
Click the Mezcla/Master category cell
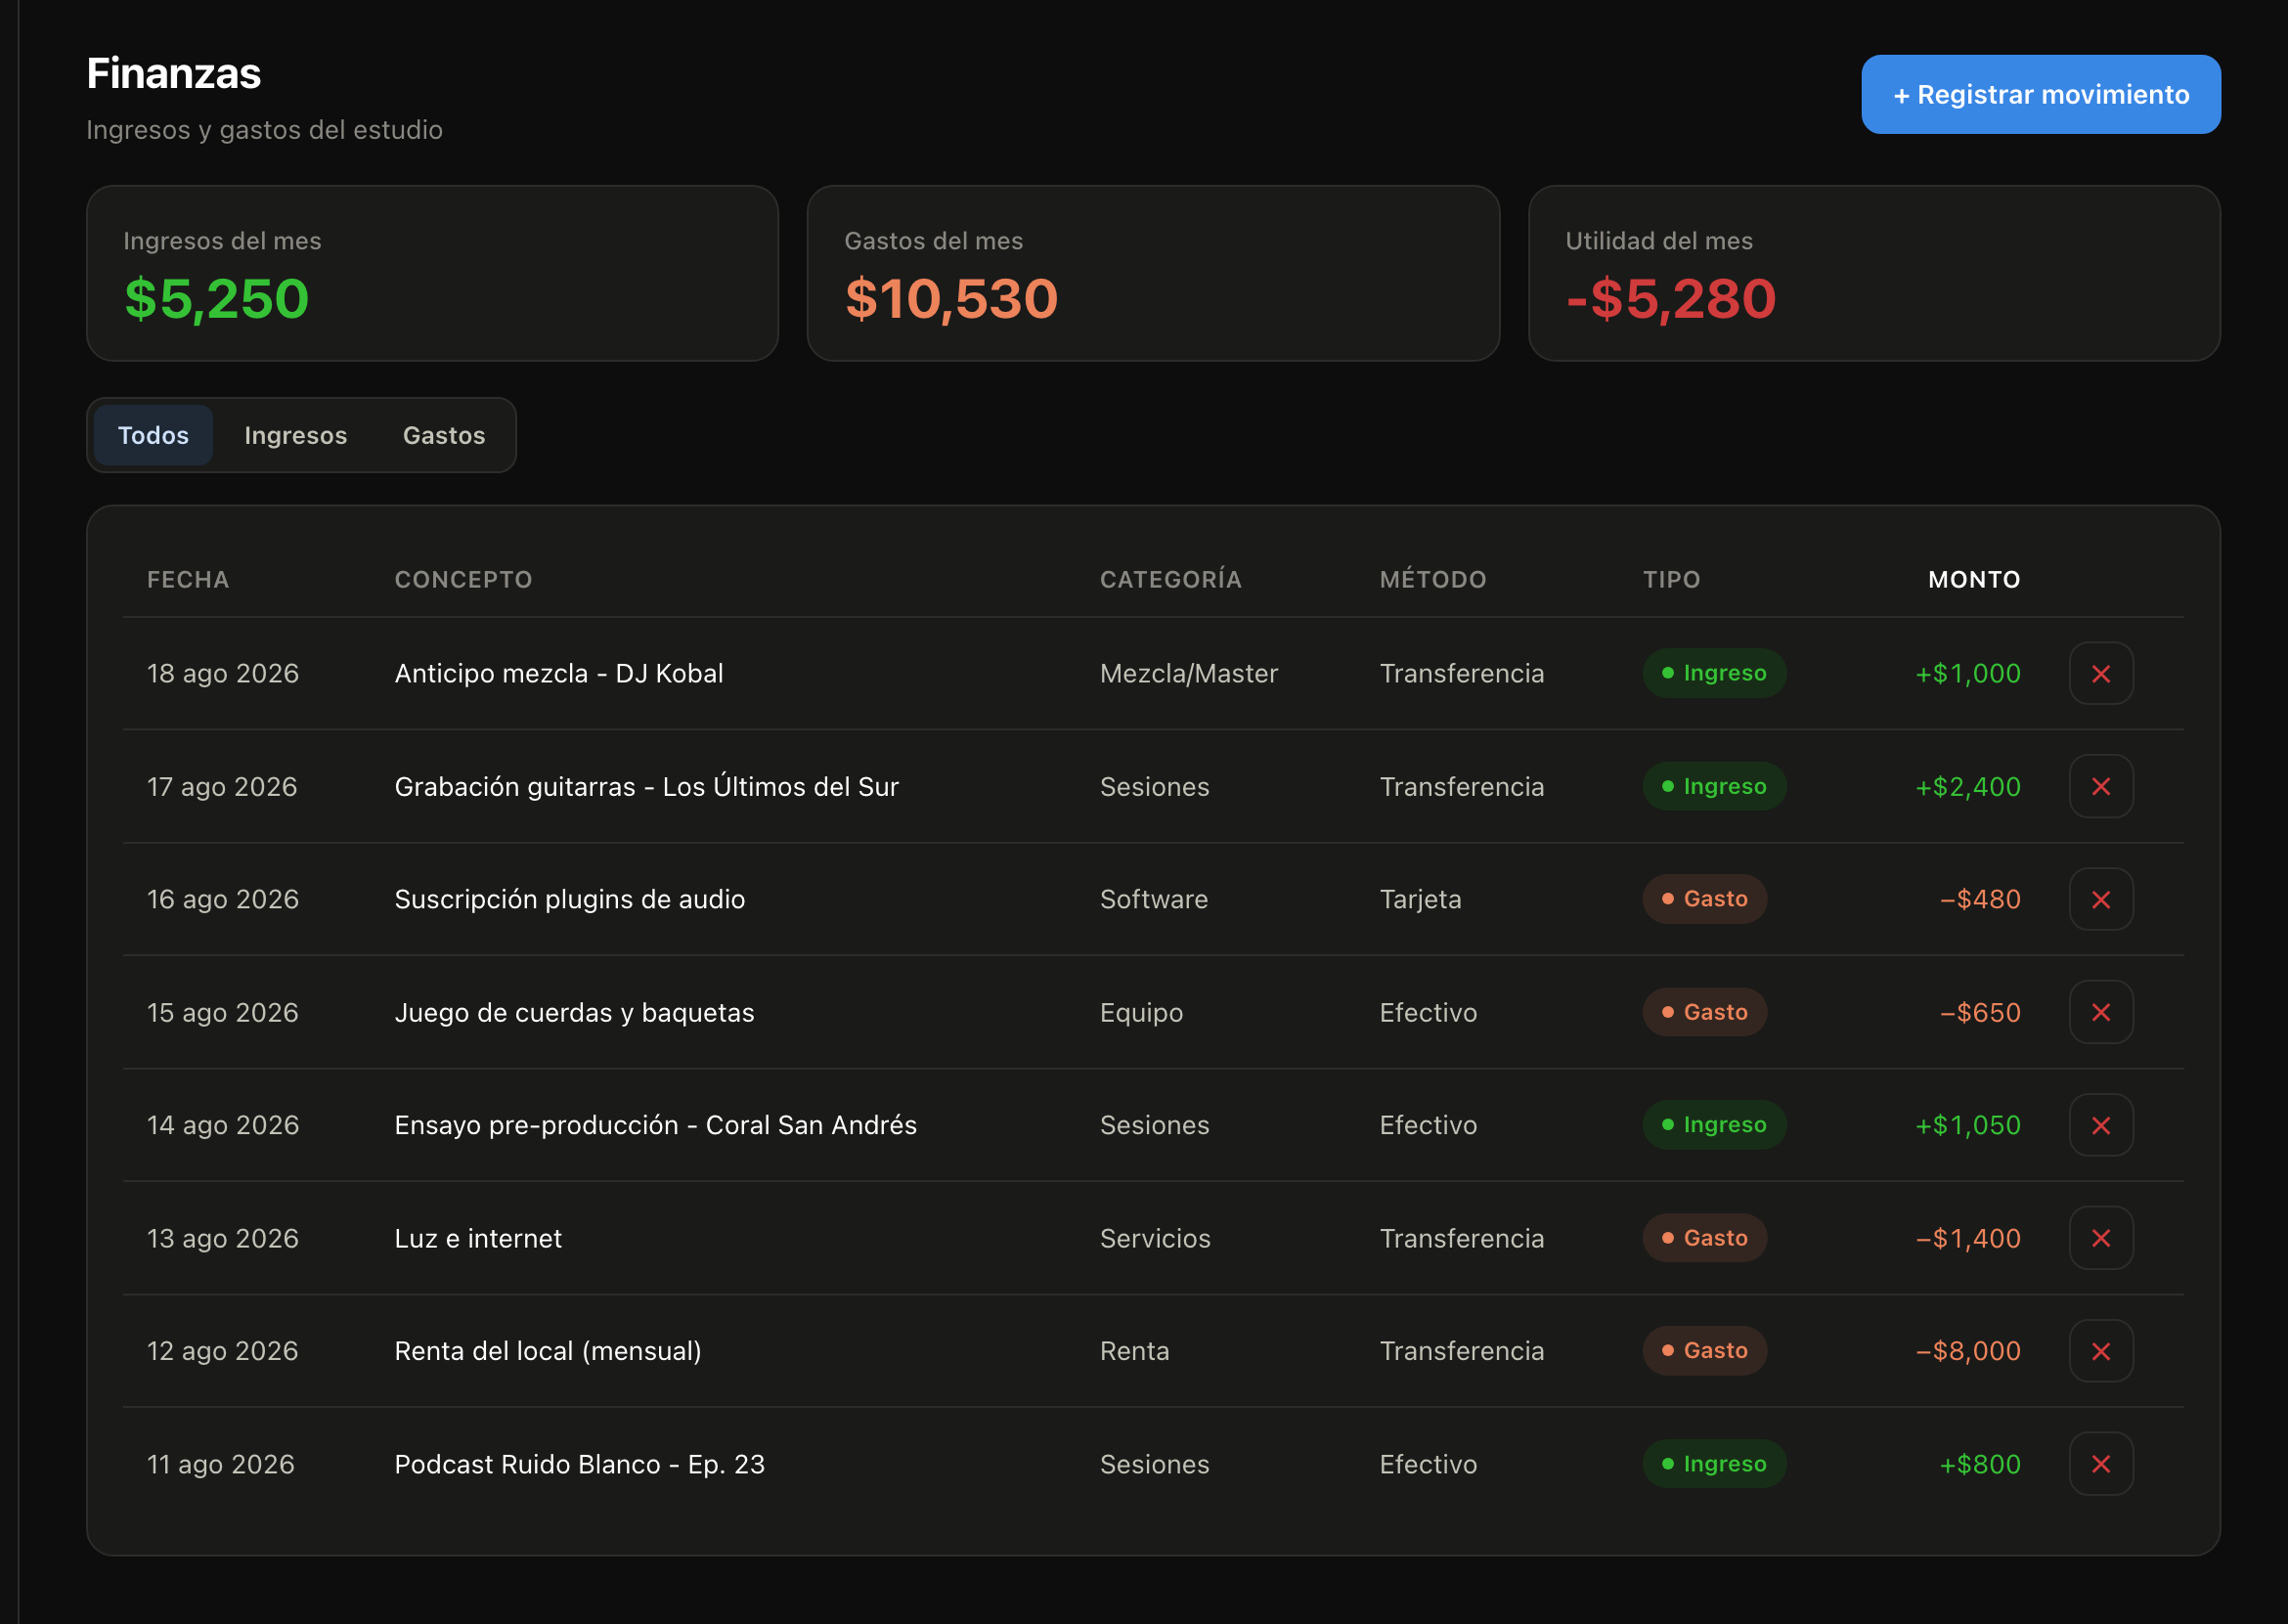pyautogui.click(x=1188, y=673)
